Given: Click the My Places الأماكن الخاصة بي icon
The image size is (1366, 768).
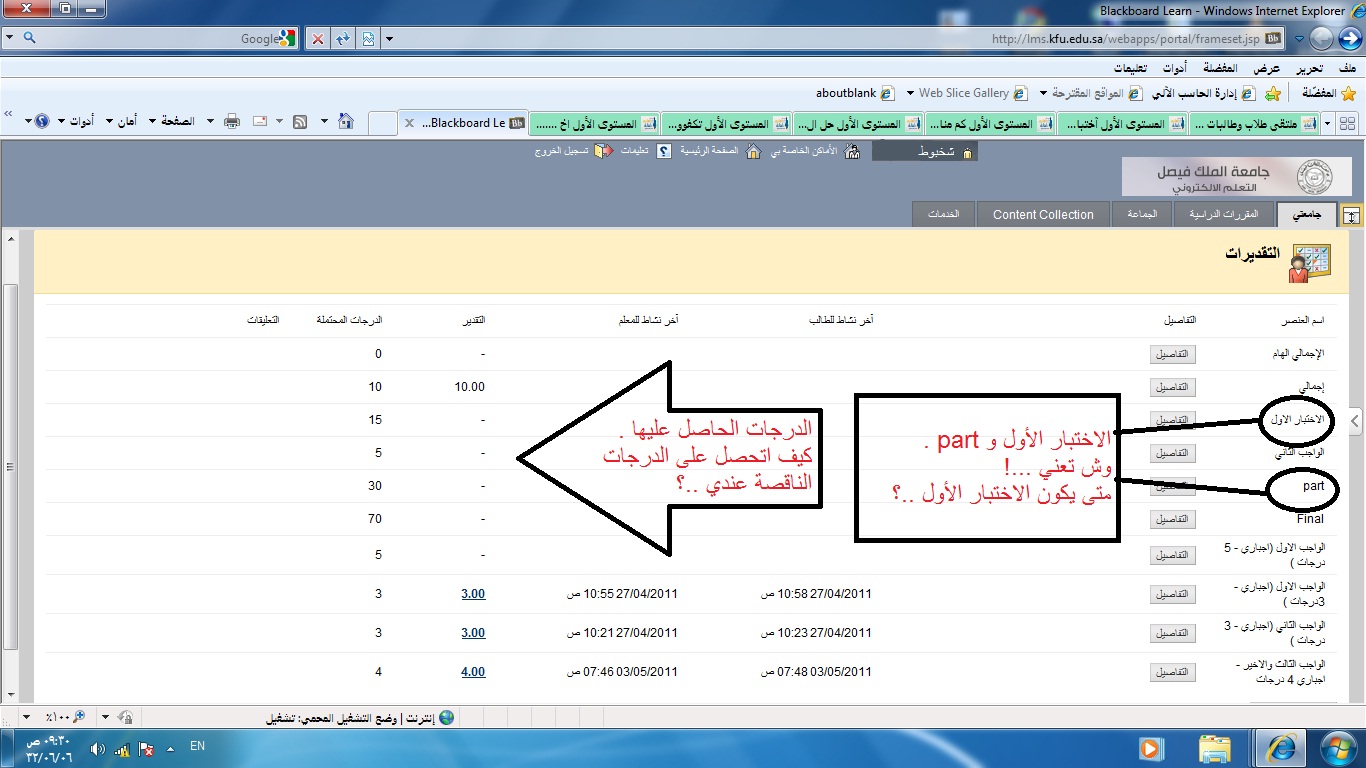Looking at the screenshot, I should pyautogui.click(x=852, y=151).
